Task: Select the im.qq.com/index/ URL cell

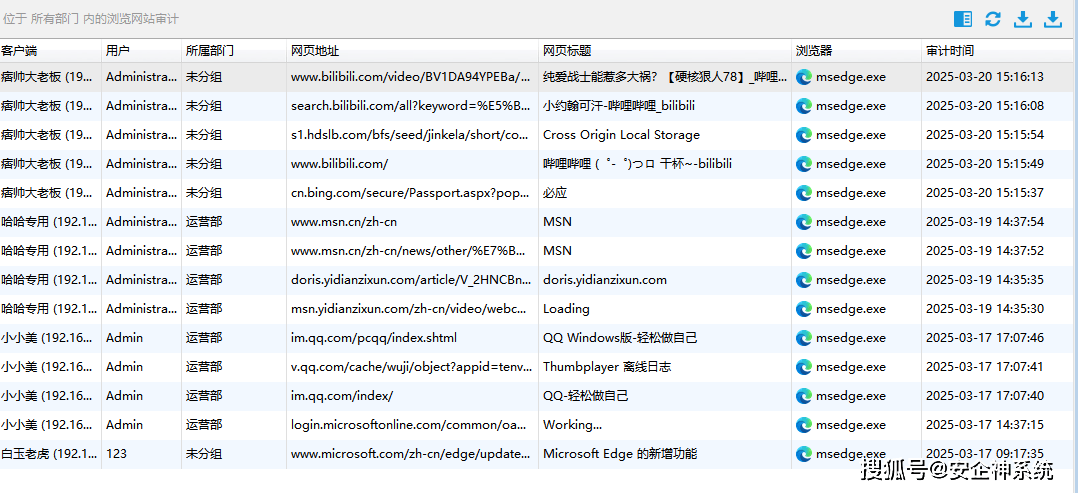Action: [412, 396]
